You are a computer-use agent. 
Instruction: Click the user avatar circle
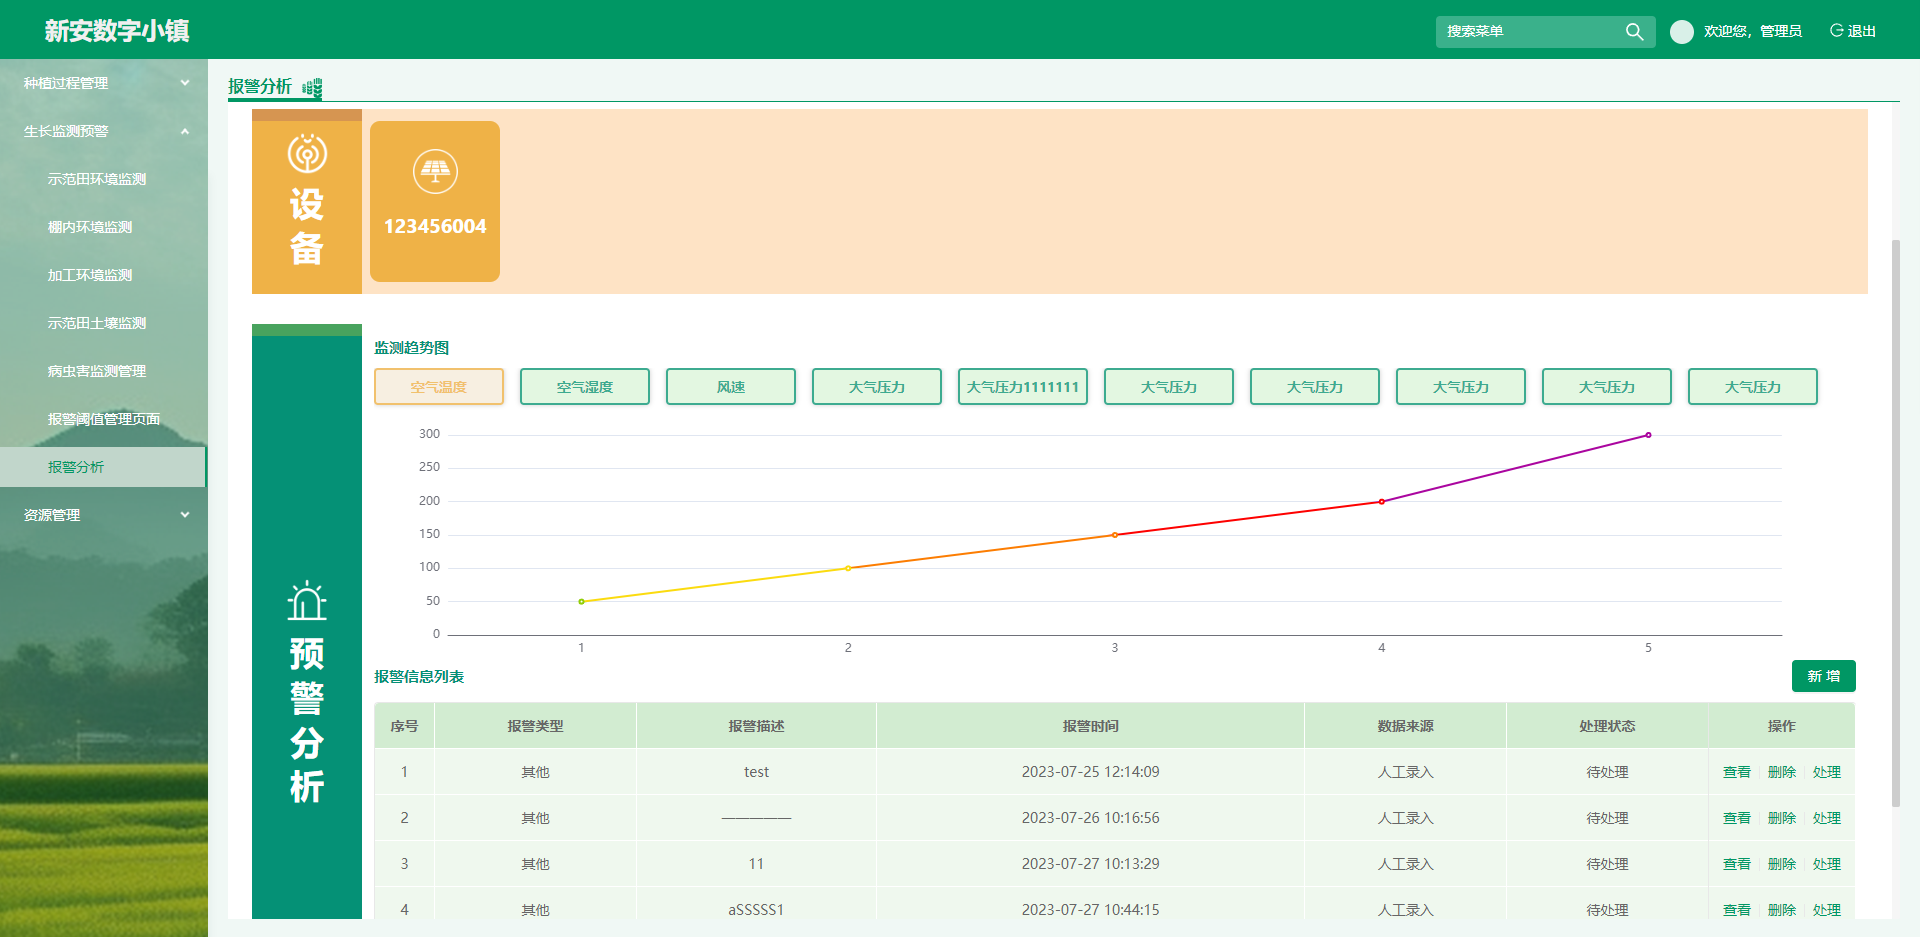(x=1682, y=32)
